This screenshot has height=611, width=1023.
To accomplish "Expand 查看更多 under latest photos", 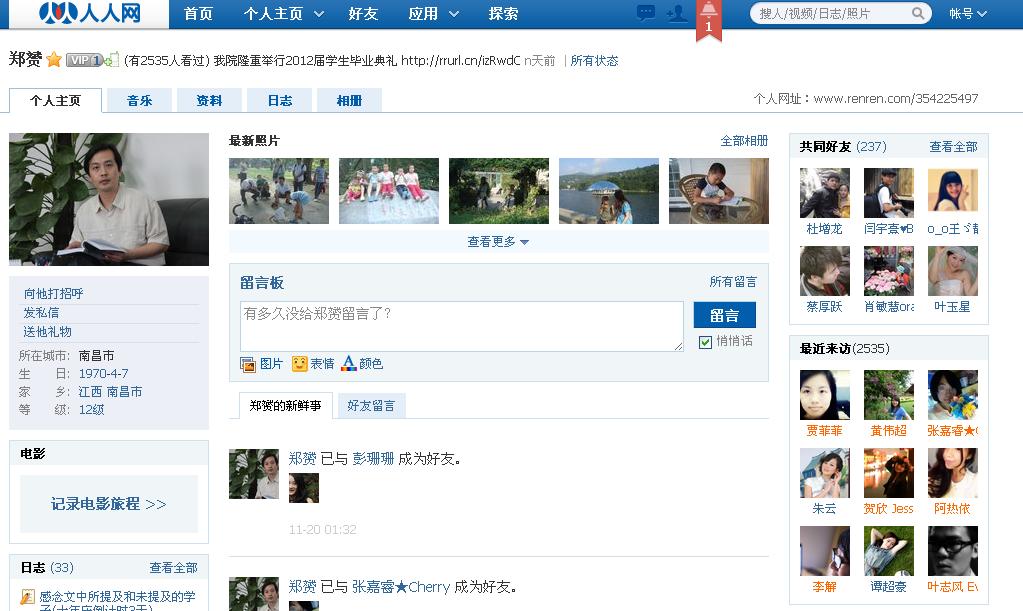I will (x=498, y=242).
